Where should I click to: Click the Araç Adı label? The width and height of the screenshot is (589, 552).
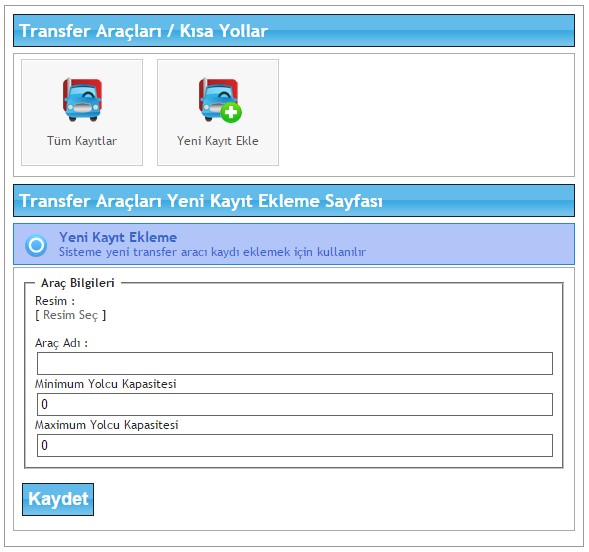coord(61,343)
